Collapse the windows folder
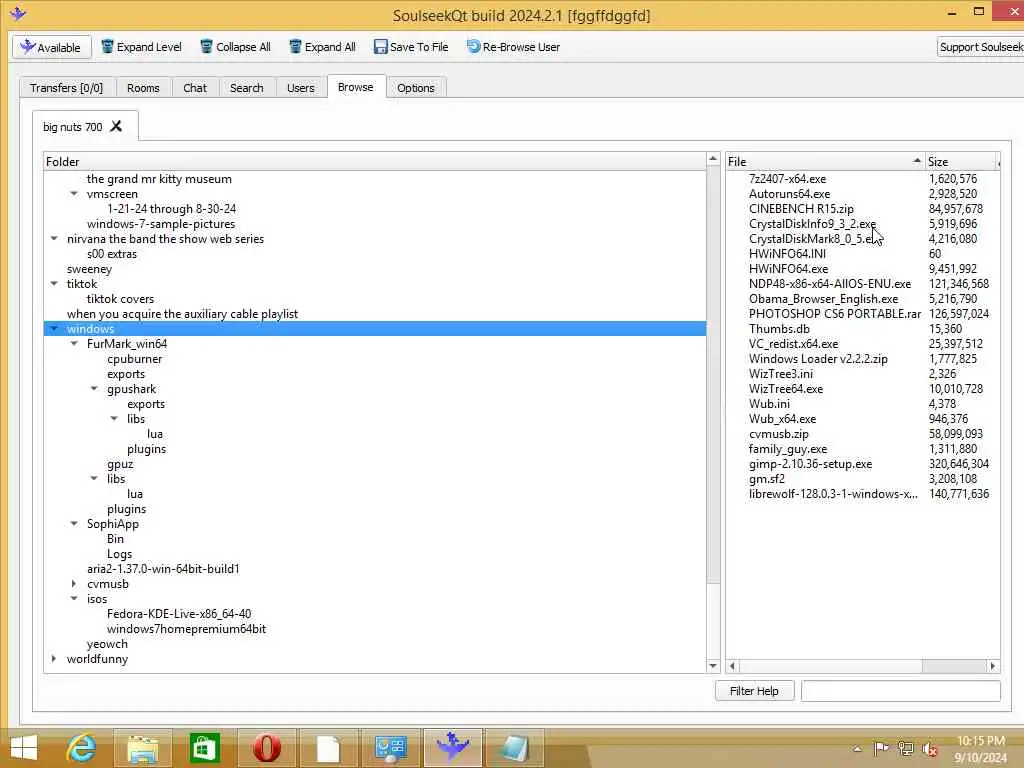1024x768 pixels. (x=54, y=329)
